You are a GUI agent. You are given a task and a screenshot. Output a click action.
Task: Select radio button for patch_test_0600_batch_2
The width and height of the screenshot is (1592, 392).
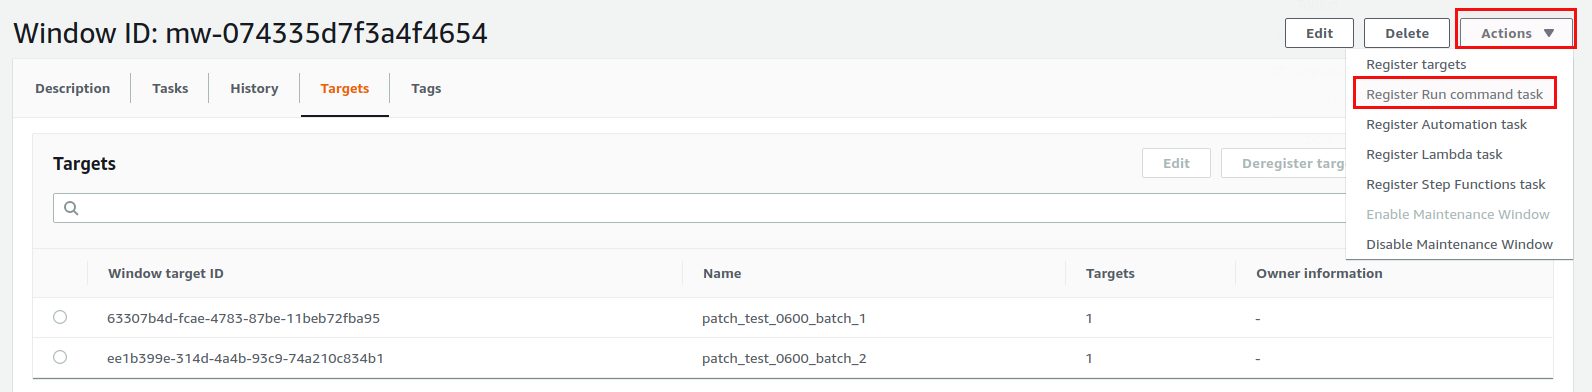[60, 357]
